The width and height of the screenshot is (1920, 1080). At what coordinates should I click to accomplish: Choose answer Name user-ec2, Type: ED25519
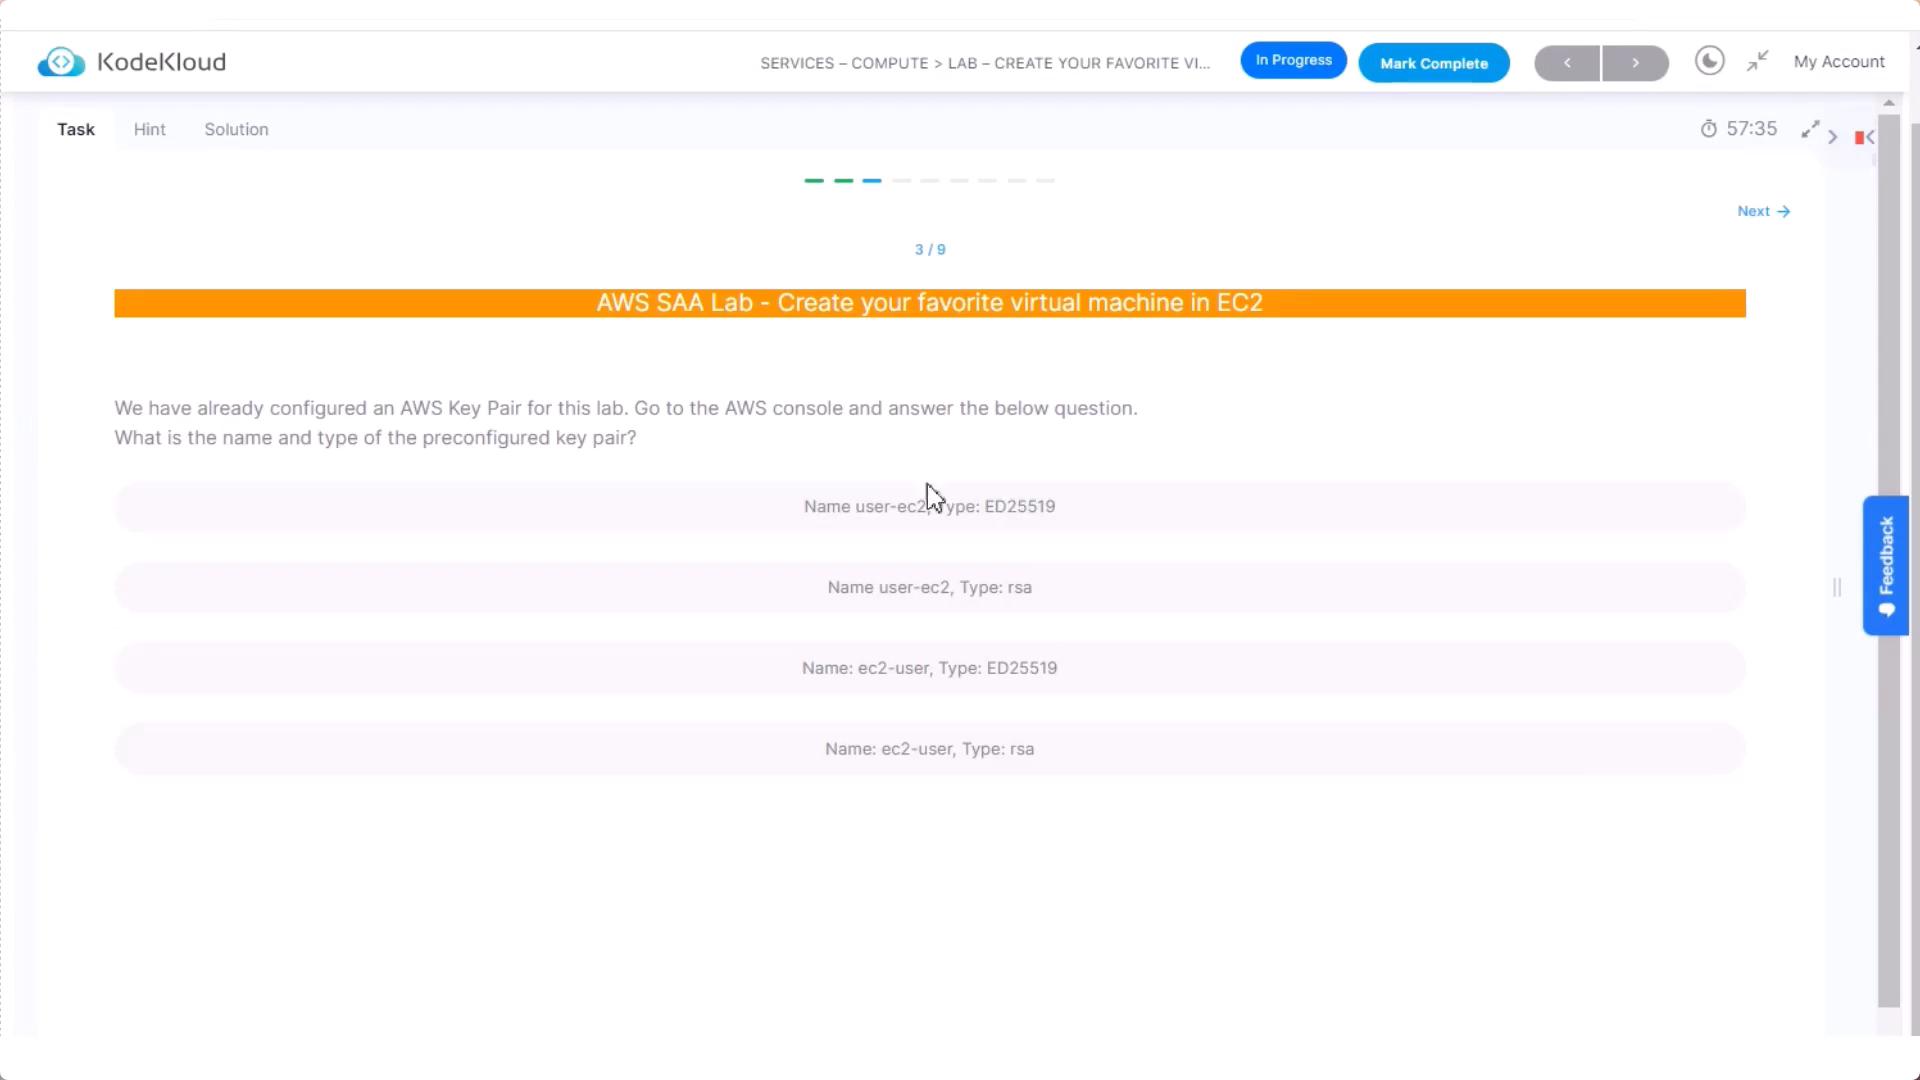click(x=929, y=506)
